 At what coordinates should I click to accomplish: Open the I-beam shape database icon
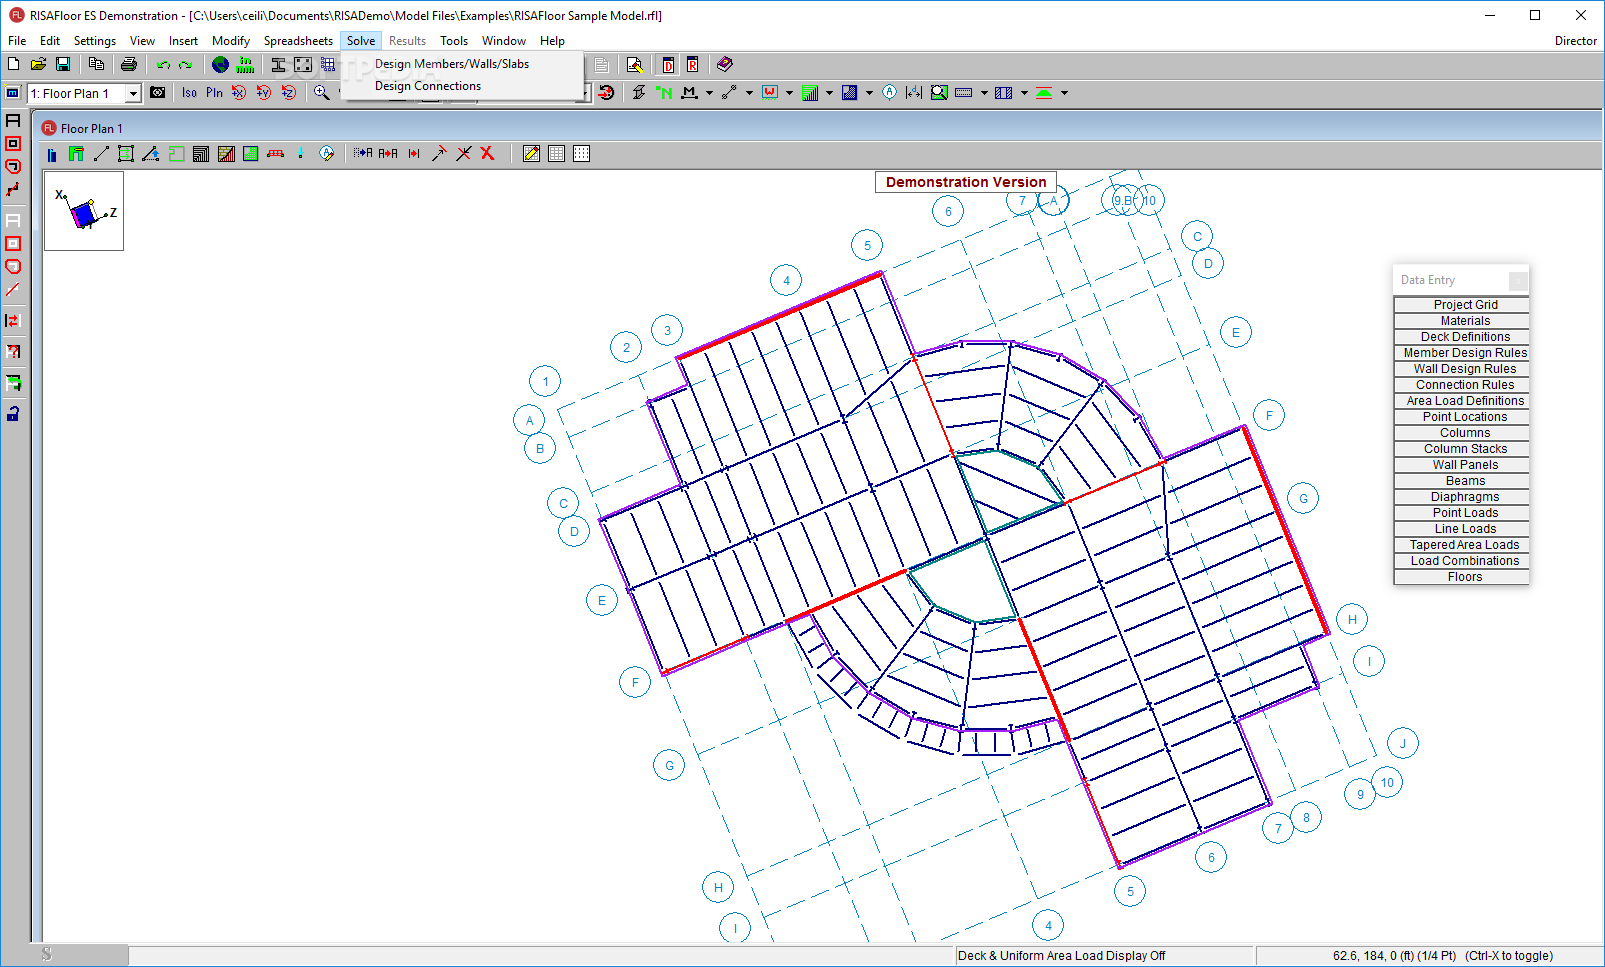coord(278,65)
